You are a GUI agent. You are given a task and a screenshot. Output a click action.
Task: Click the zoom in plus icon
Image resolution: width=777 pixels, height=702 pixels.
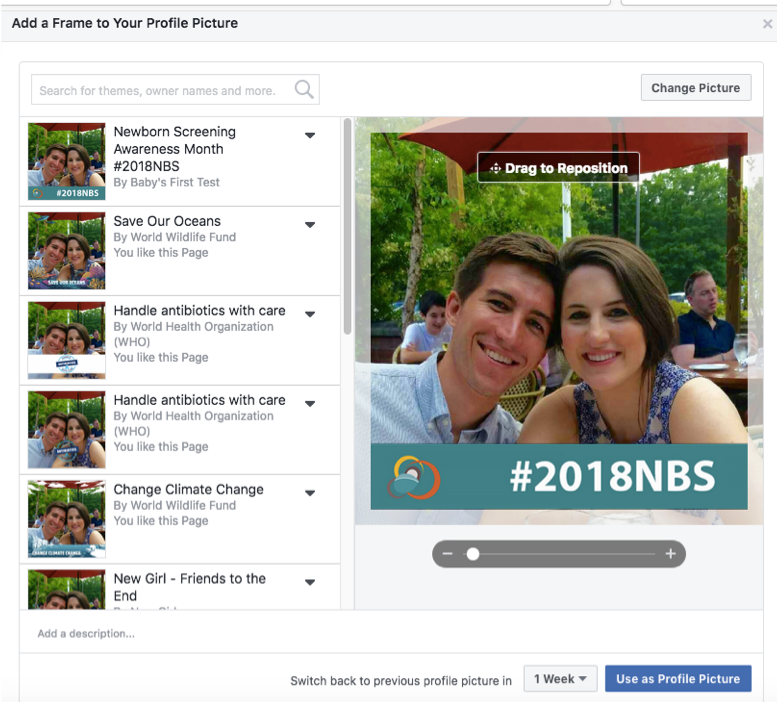click(670, 553)
